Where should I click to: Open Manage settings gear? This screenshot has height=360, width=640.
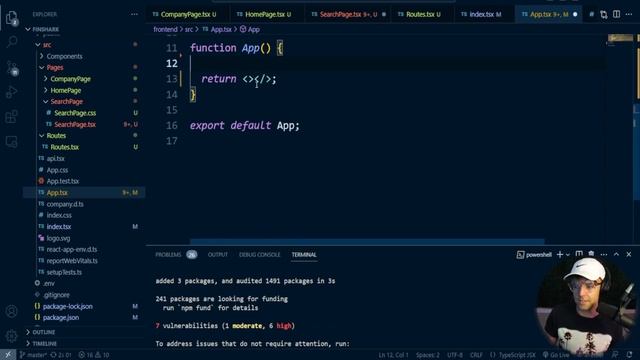(11, 336)
